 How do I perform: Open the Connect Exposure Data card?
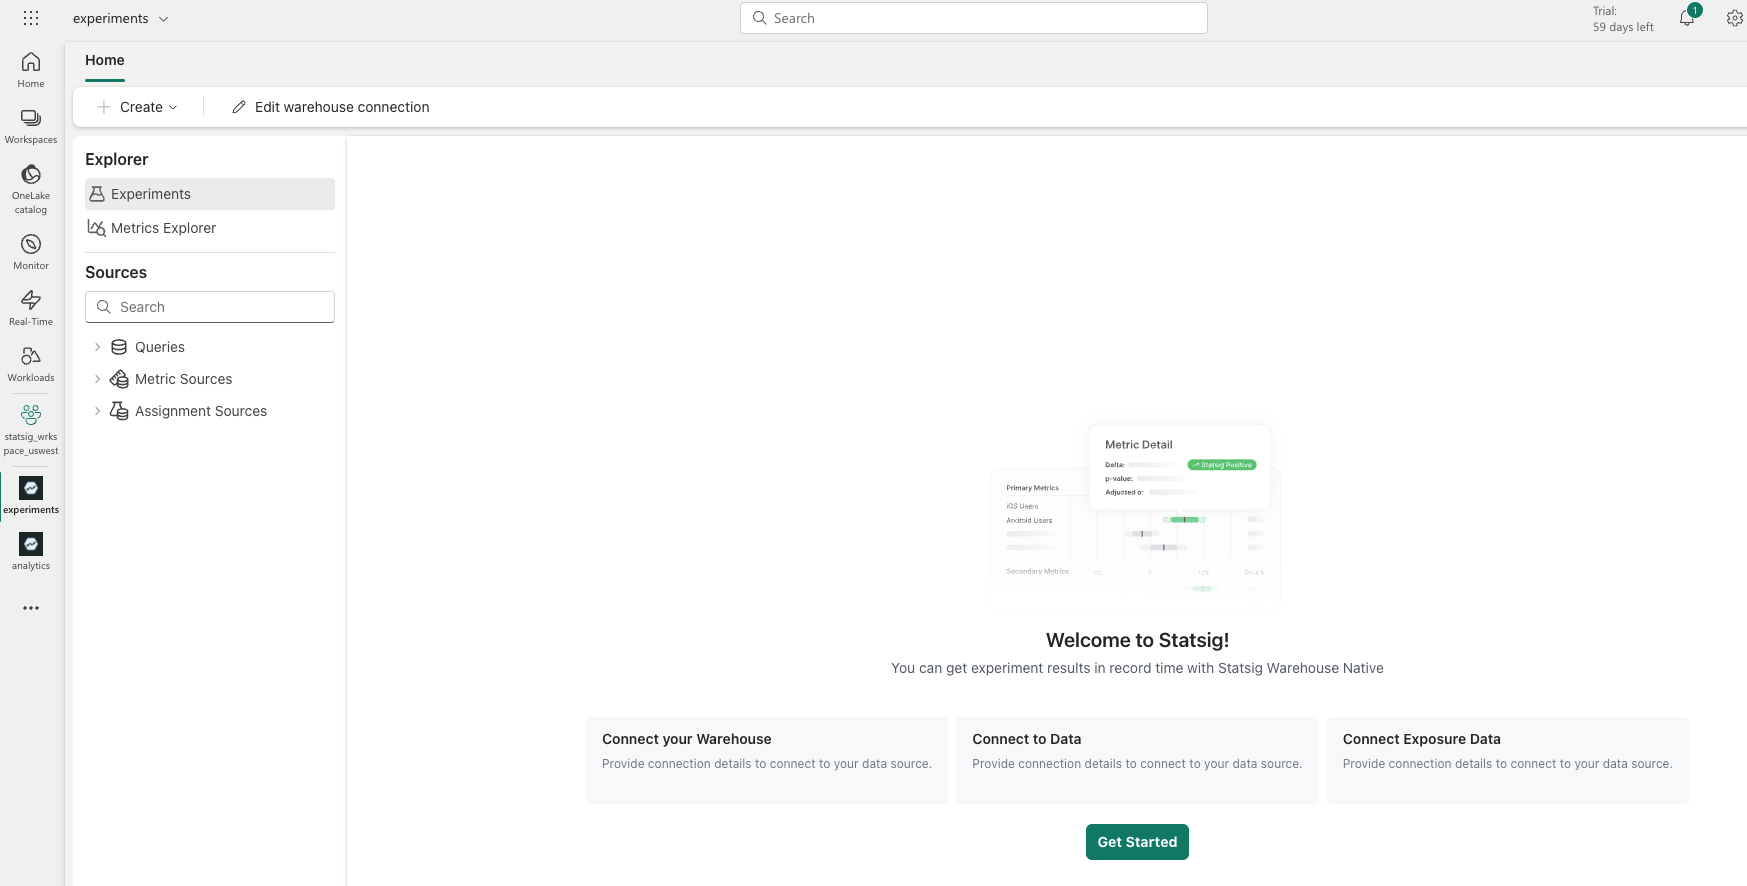click(1507, 760)
